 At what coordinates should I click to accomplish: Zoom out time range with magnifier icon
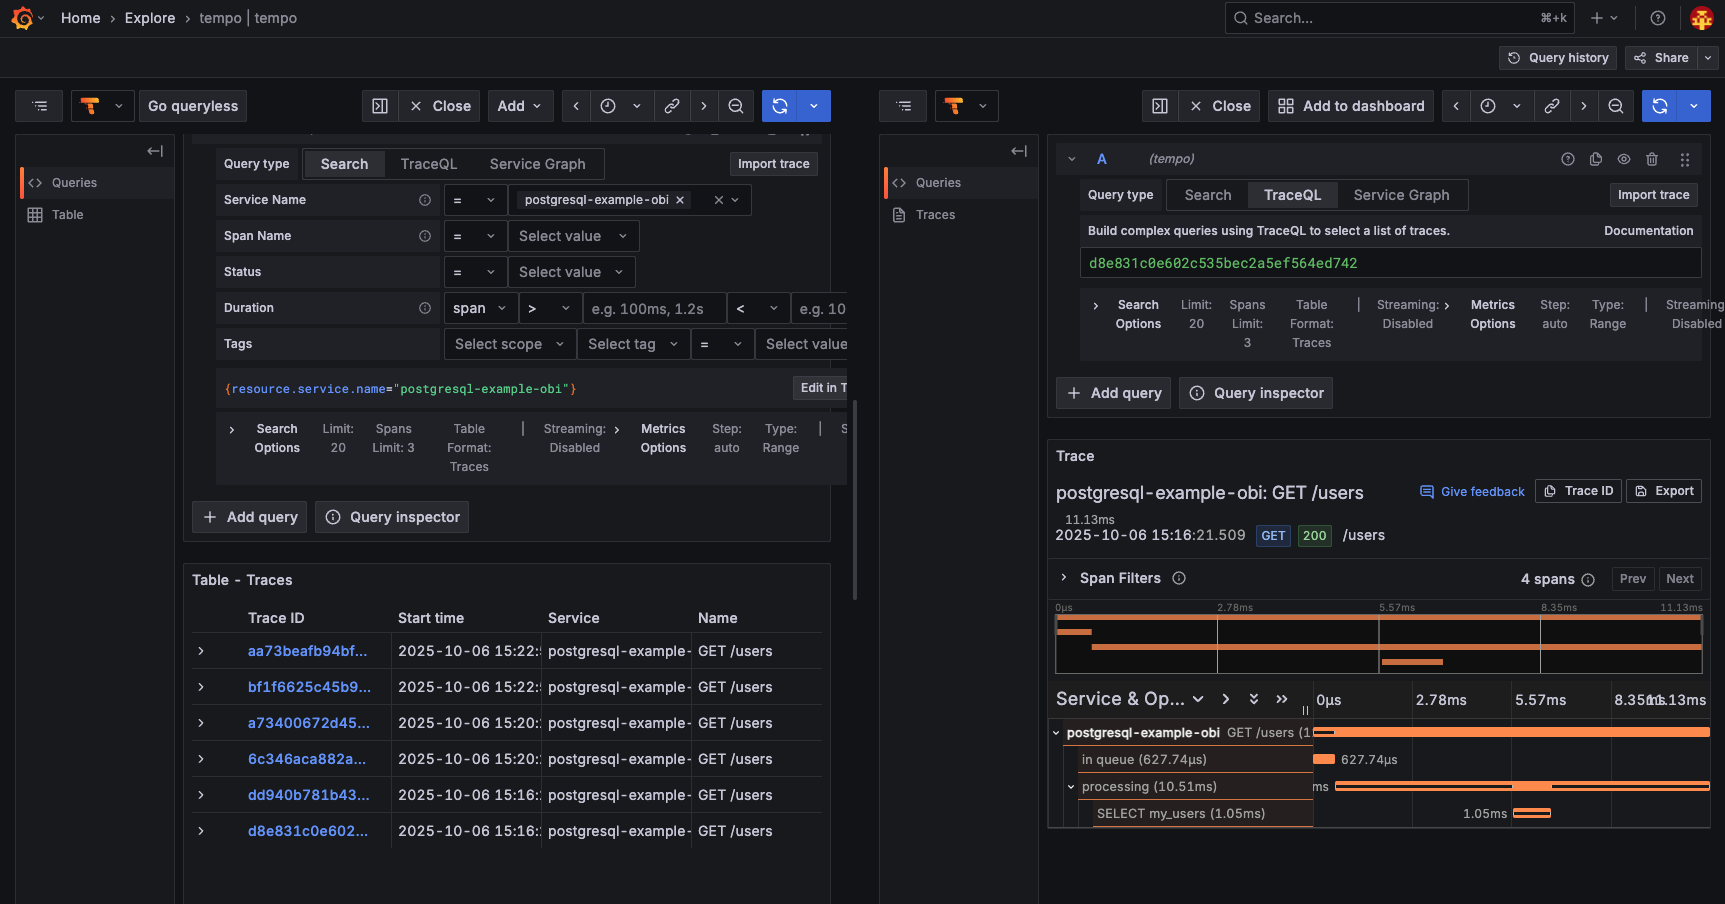click(736, 105)
